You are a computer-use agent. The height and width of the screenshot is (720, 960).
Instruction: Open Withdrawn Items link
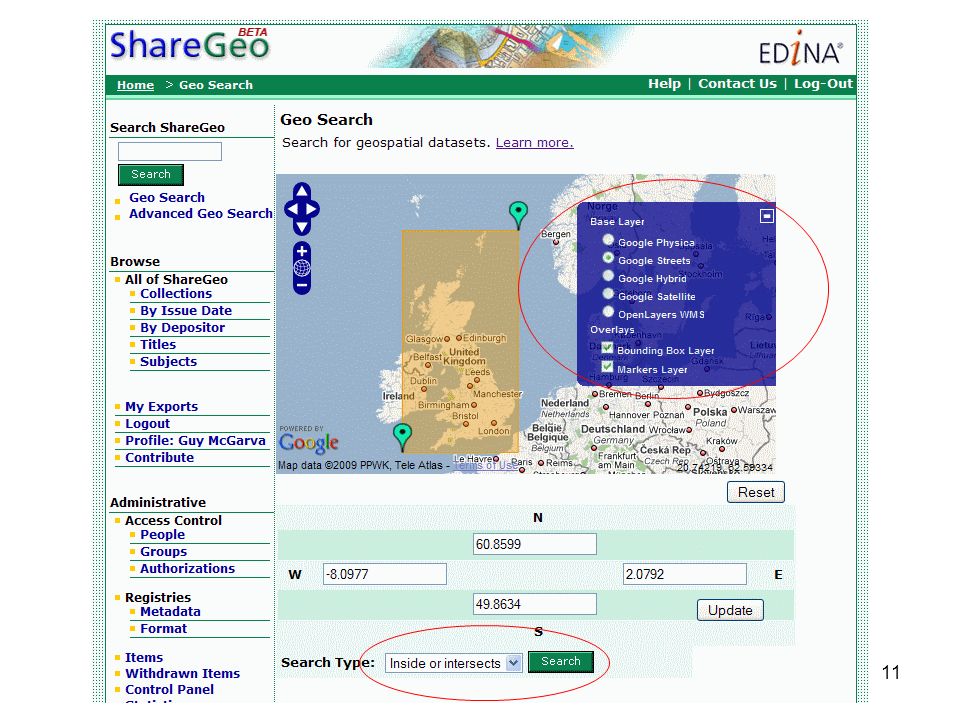pyautogui.click(x=182, y=673)
